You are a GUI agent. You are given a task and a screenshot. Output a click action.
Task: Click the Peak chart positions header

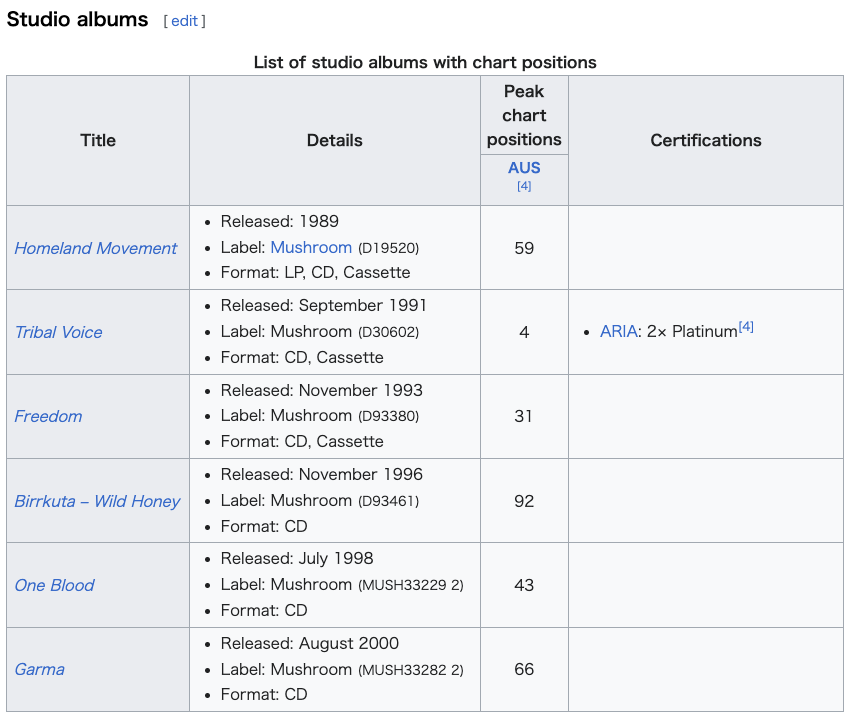524,115
